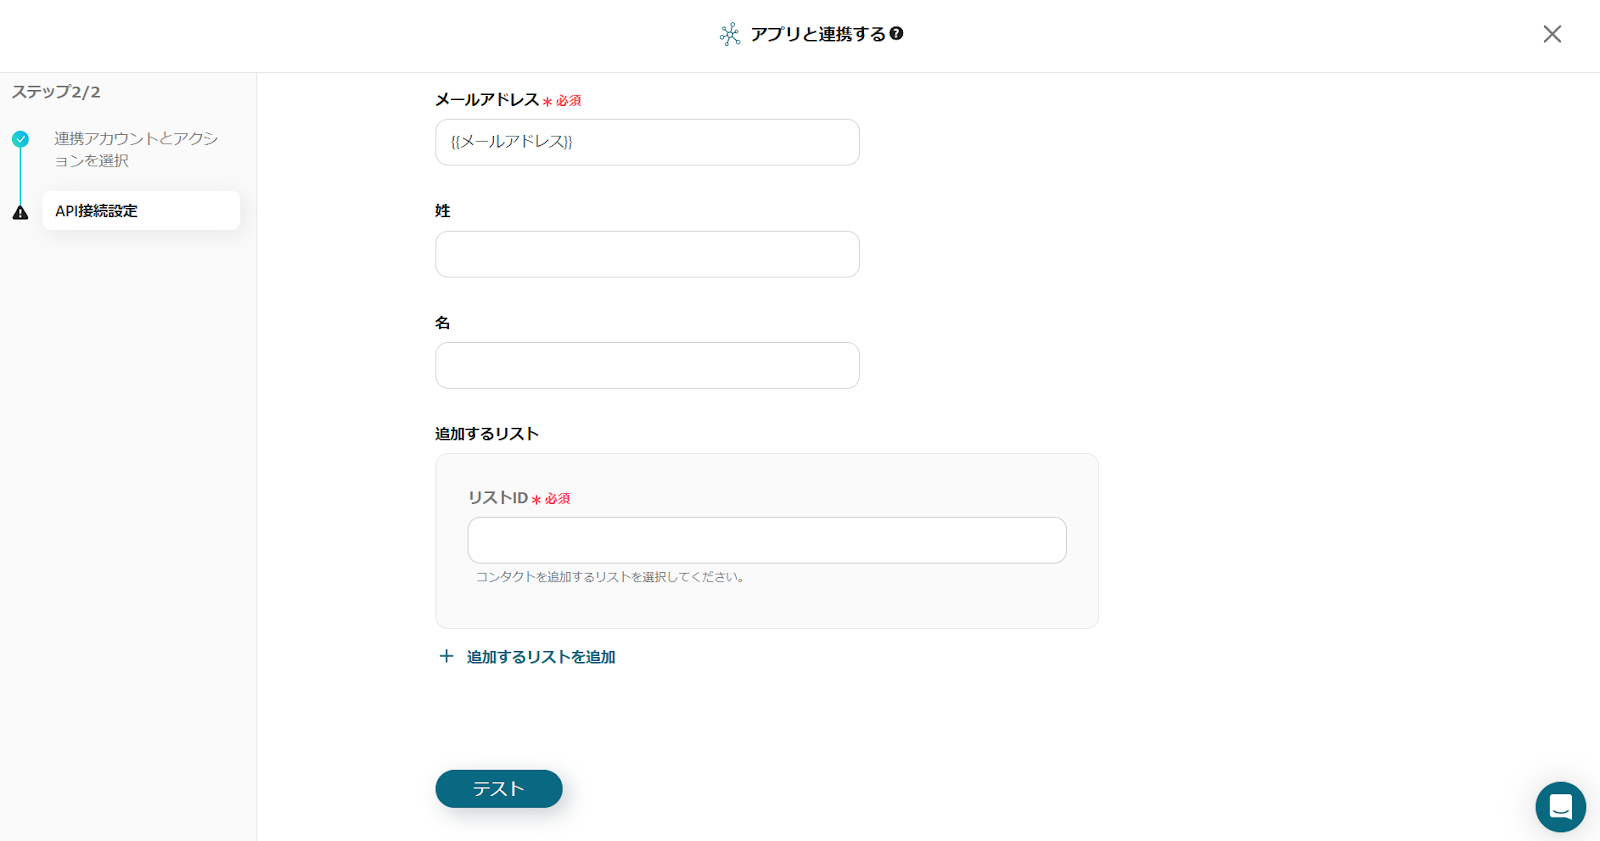This screenshot has height=841, width=1600.
Task: Click the app integration network icon
Action: [x=730, y=35]
